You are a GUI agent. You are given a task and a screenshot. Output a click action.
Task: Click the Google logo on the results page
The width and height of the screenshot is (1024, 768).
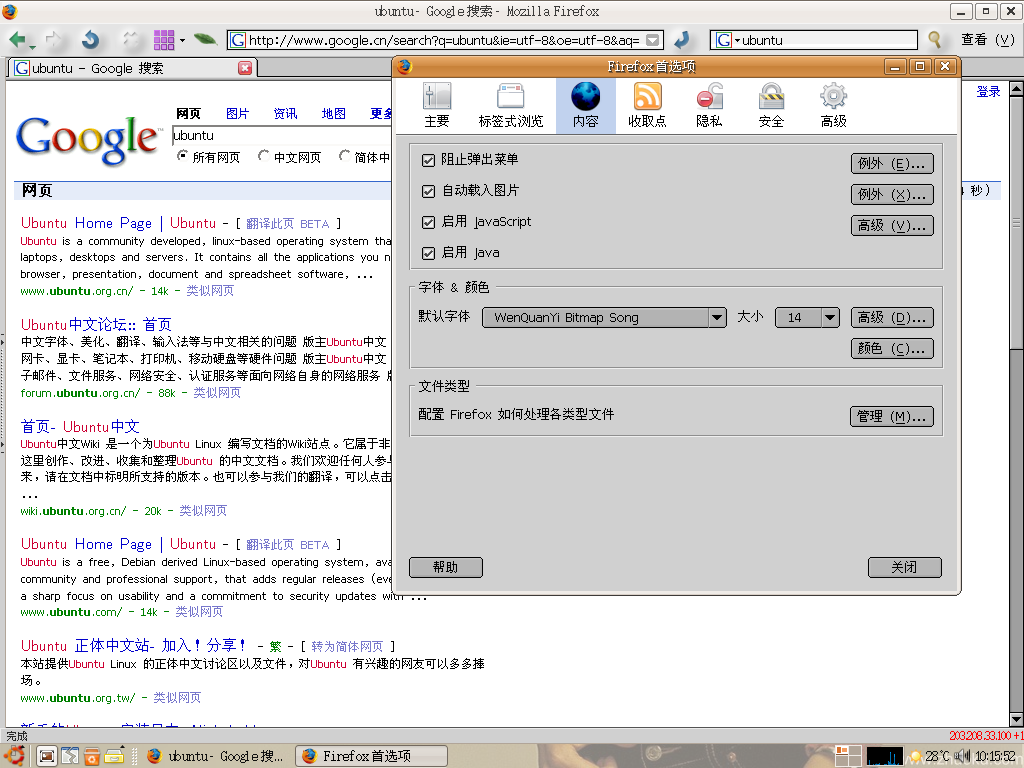tap(88, 140)
